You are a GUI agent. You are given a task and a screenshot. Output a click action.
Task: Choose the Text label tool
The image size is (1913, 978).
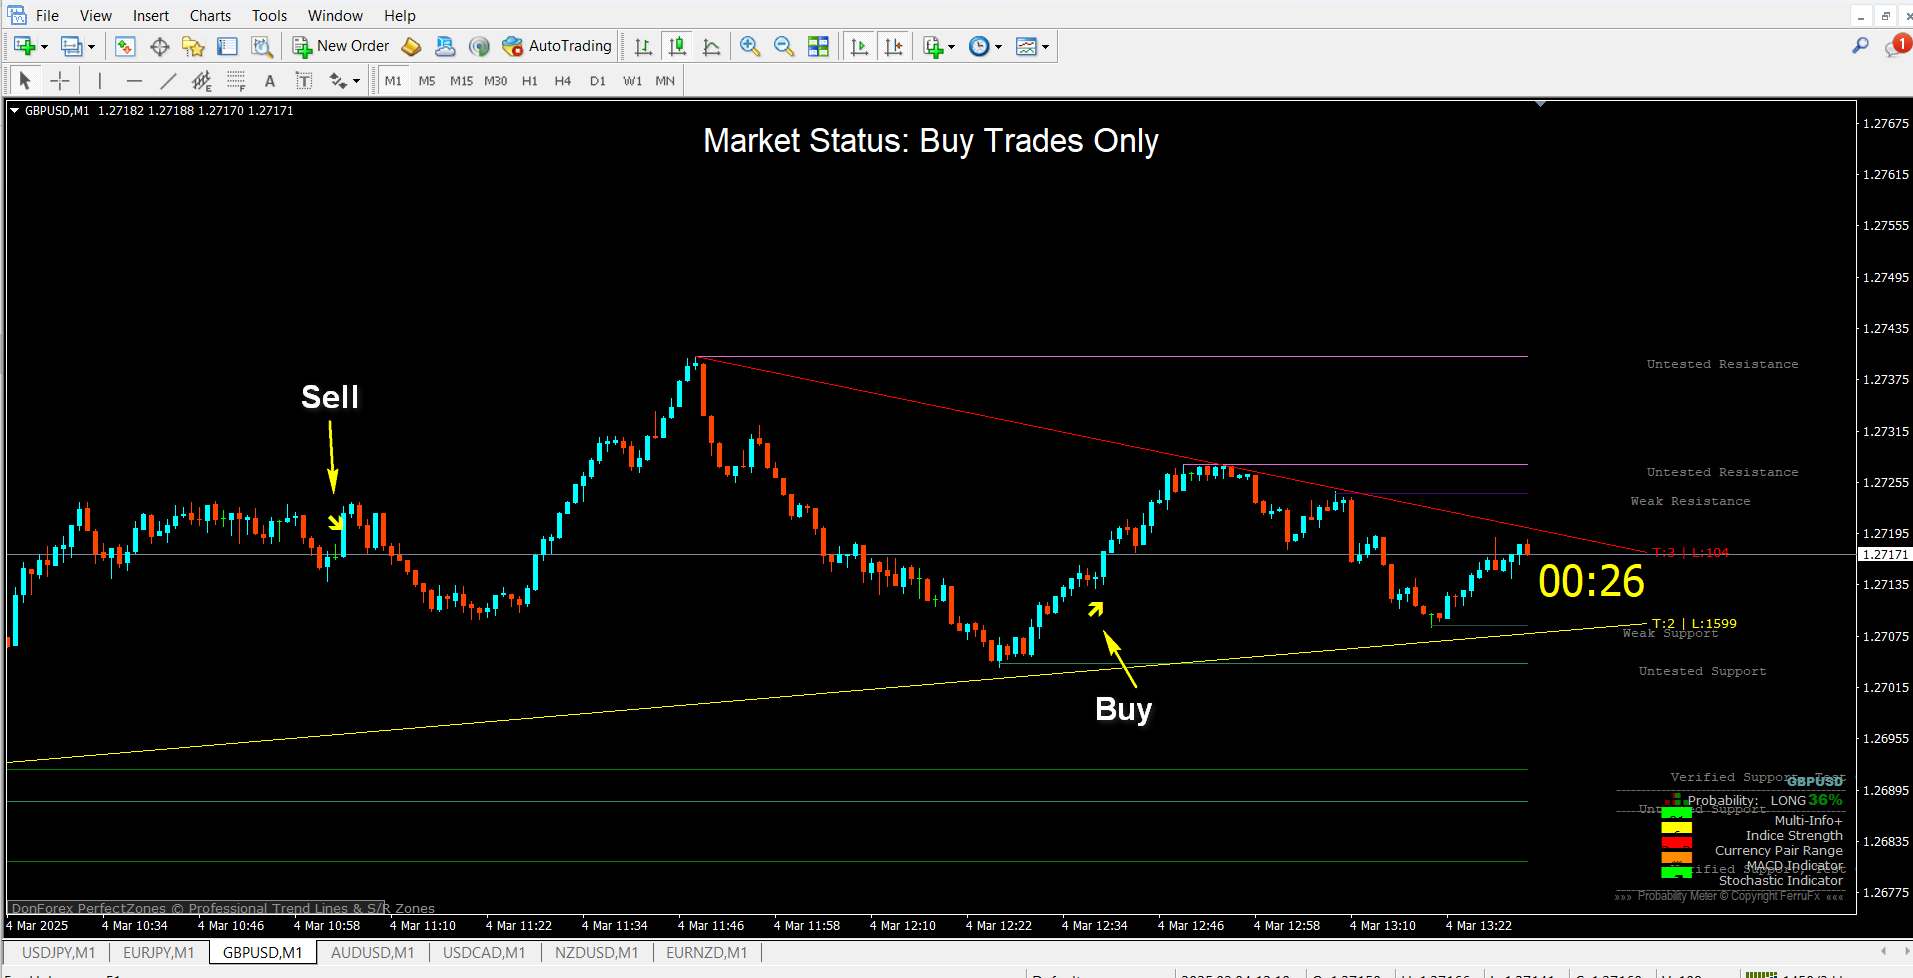269,81
